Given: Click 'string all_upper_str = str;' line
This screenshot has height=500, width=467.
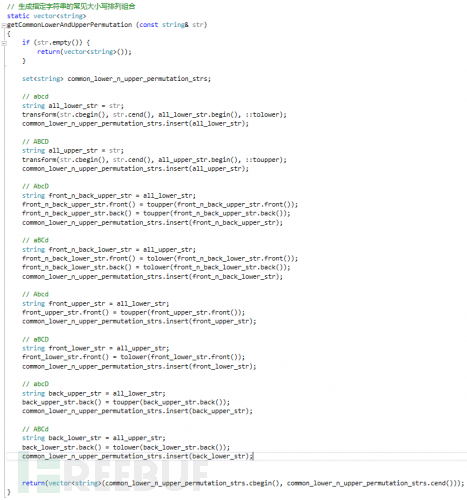Looking at the screenshot, I should tap(73, 151).
